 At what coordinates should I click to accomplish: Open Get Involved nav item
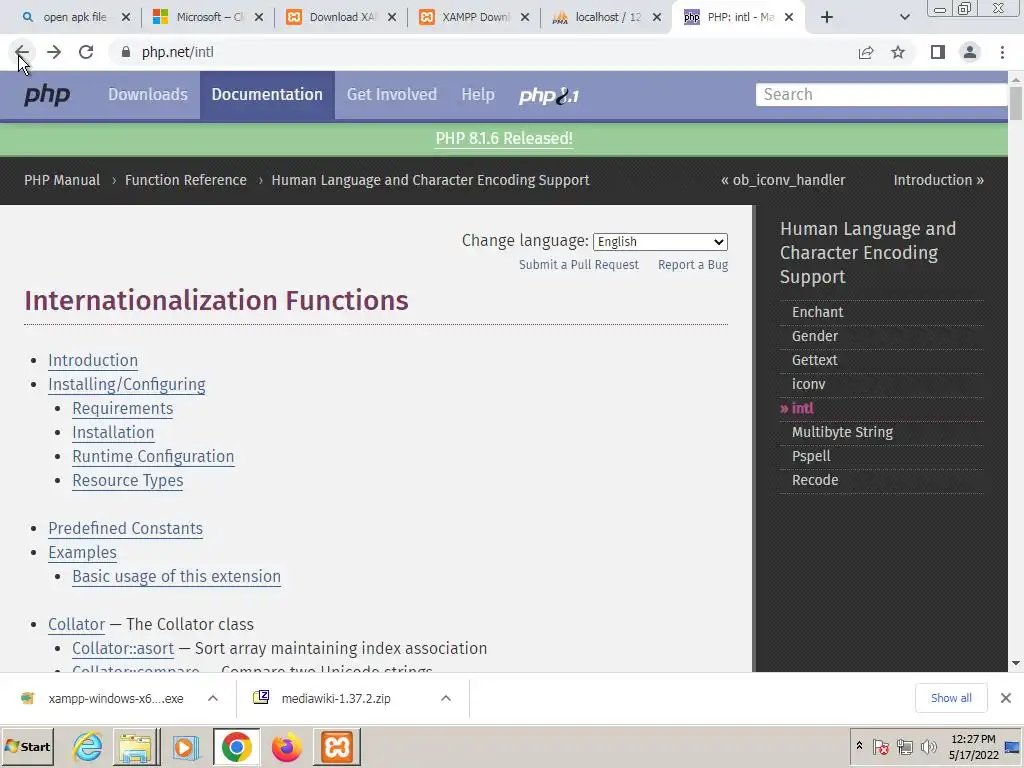(392, 95)
